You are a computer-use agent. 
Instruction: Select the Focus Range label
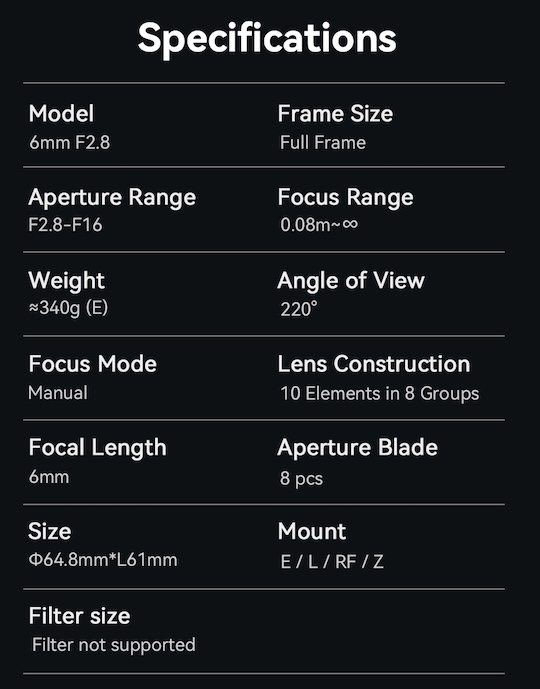pos(345,198)
